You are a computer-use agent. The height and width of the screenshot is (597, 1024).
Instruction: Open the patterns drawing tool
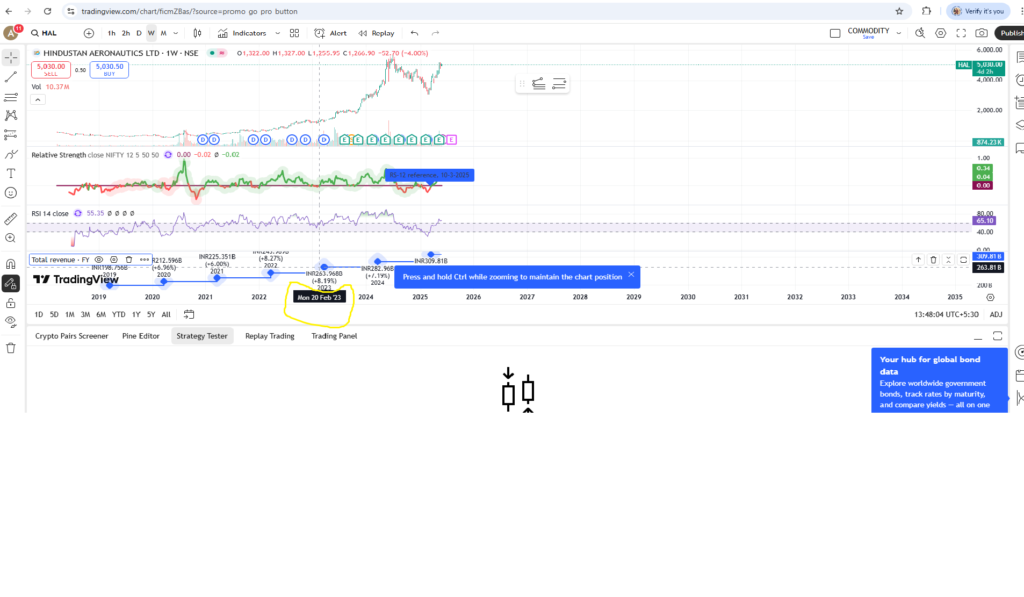(10, 116)
